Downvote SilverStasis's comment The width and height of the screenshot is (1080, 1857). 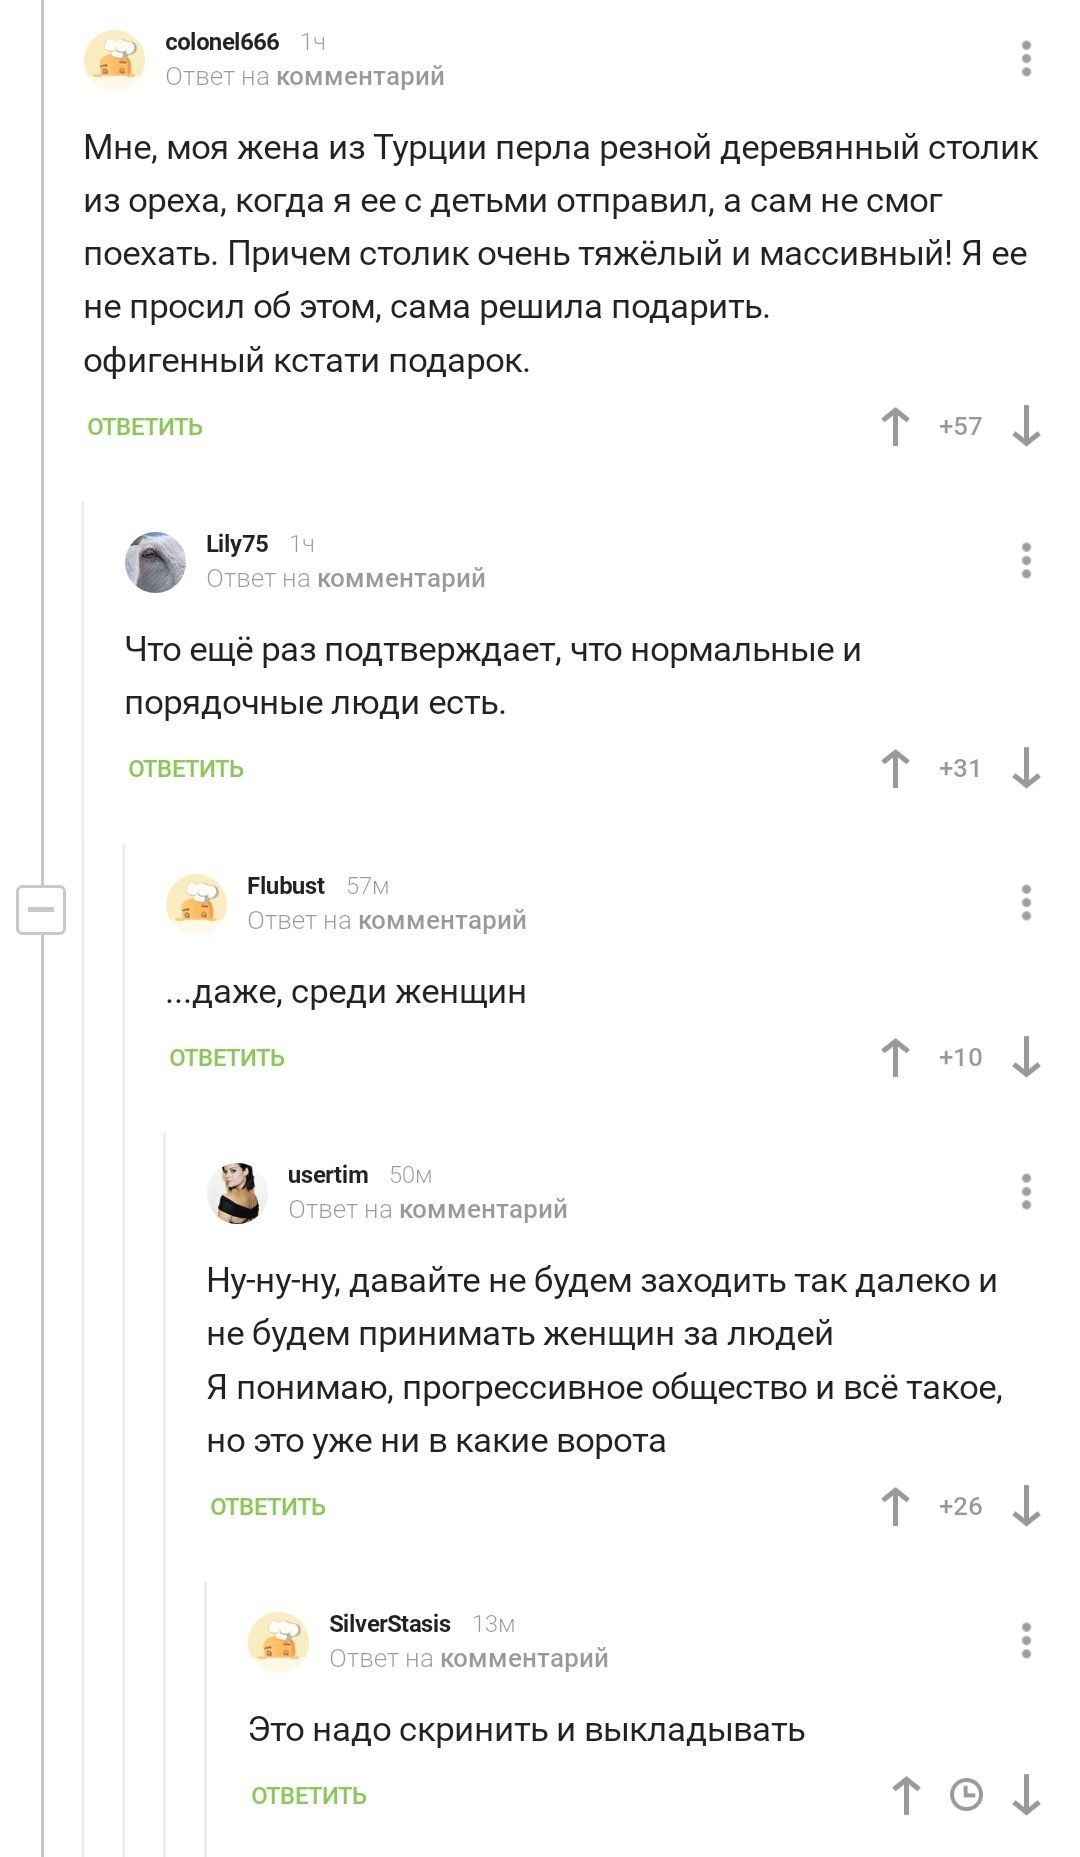(x=1026, y=1796)
